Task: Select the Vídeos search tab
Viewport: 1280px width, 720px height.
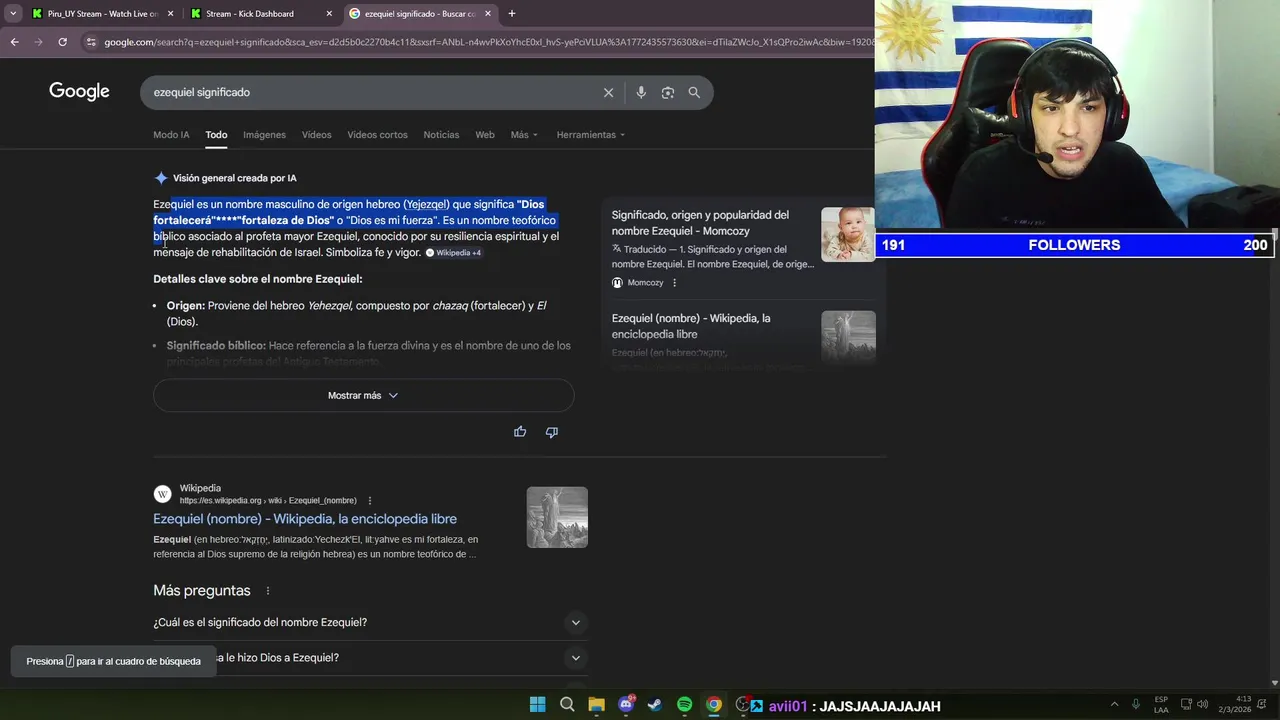Action: point(316,135)
